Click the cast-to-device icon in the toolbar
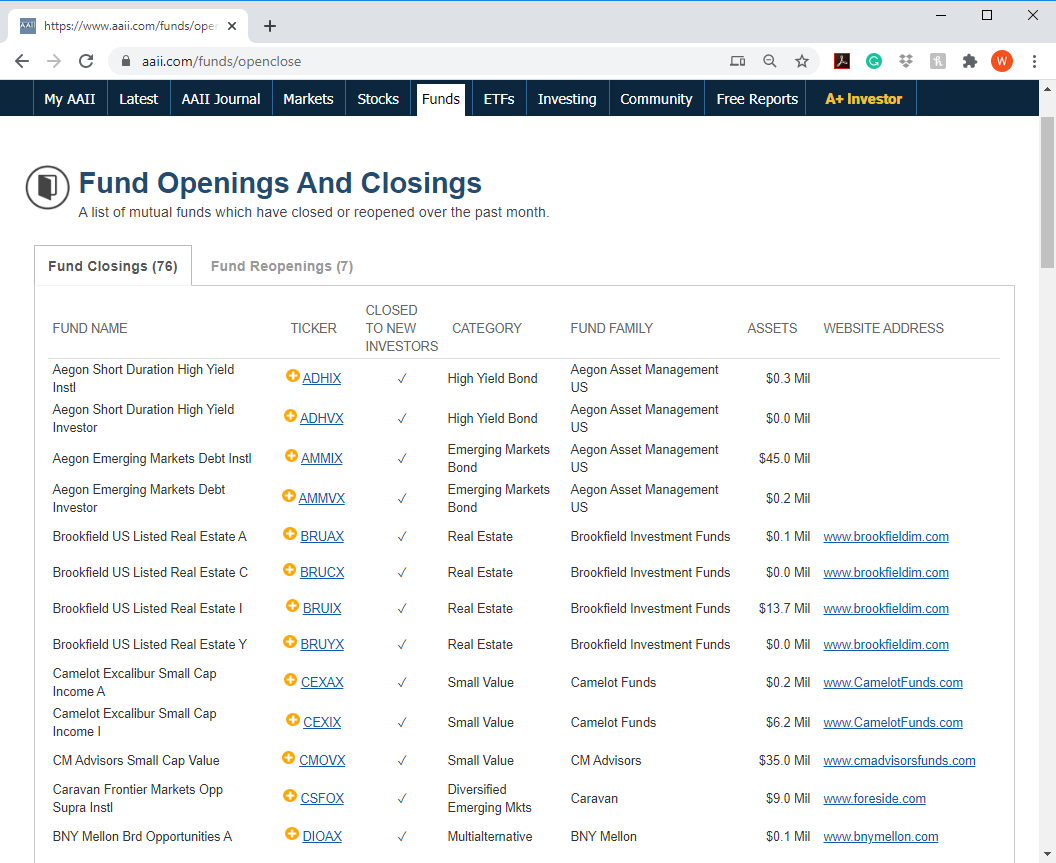Viewport: 1056px width, 863px height. click(737, 61)
